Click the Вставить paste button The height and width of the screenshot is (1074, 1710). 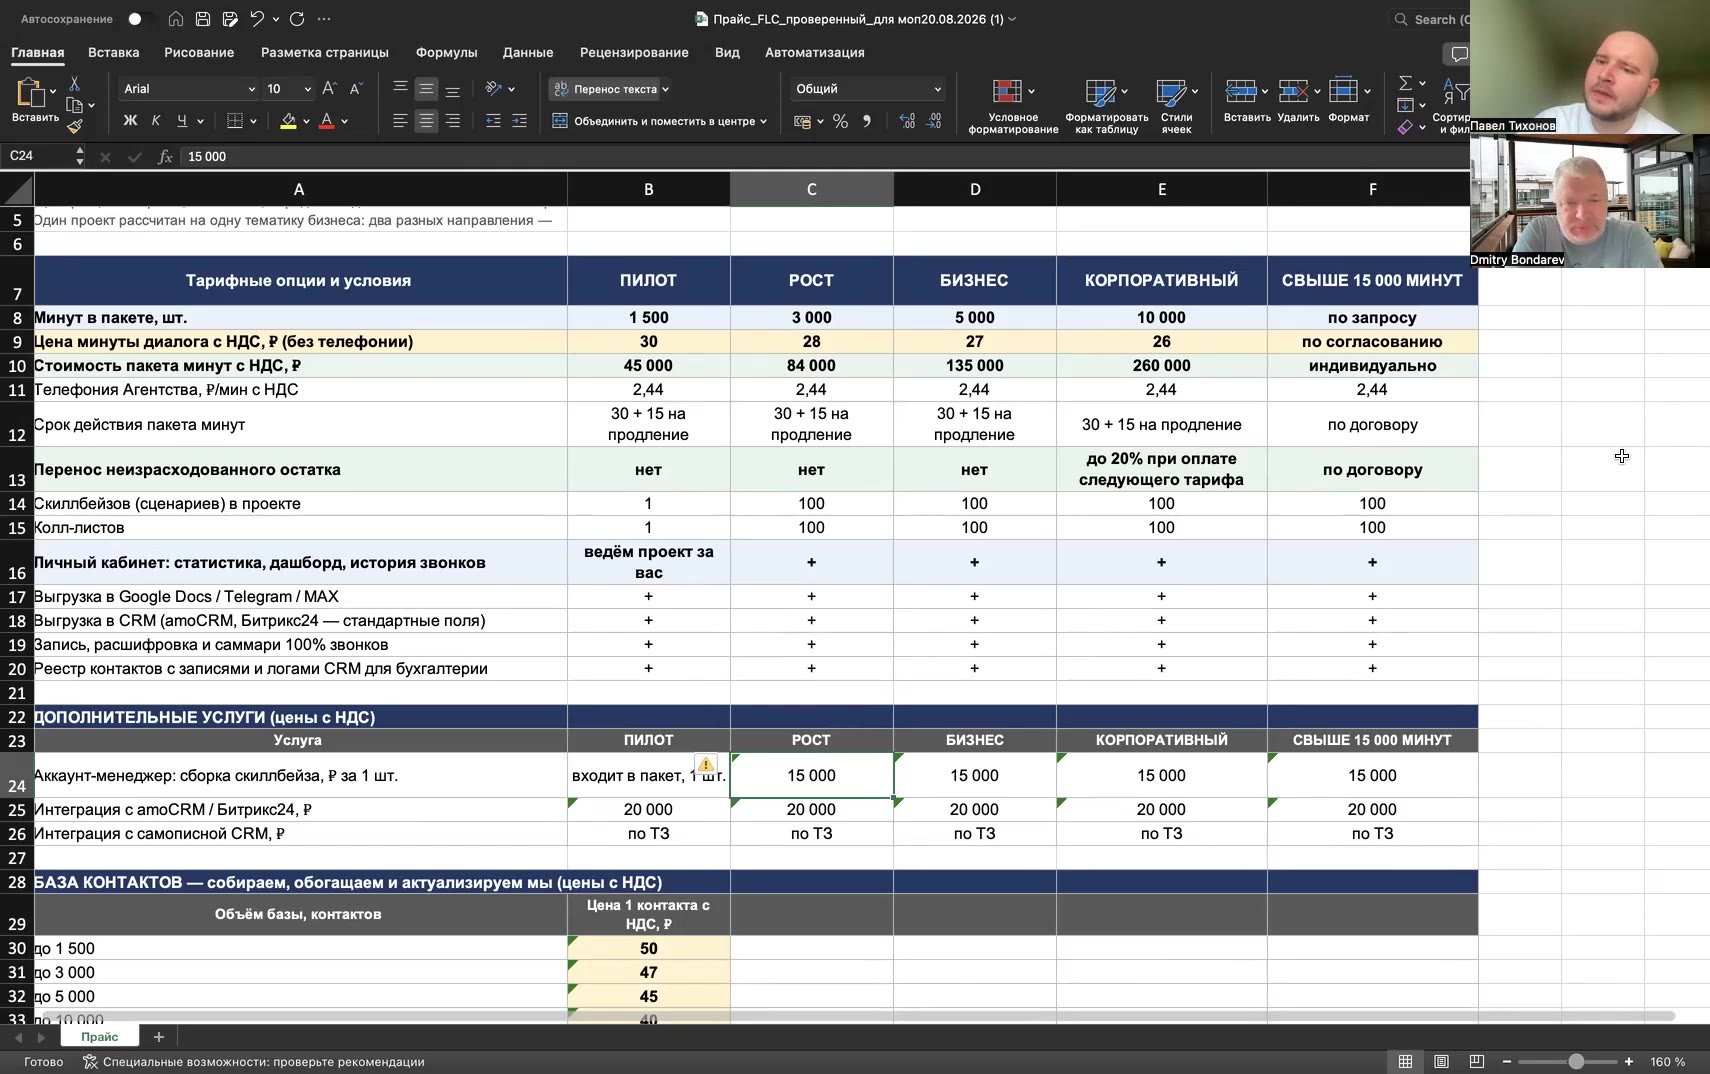click(35, 101)
